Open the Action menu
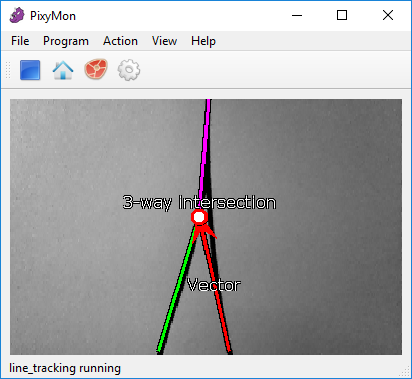The height and width of the screenshot is (379, 412). [x=120, y=41]
